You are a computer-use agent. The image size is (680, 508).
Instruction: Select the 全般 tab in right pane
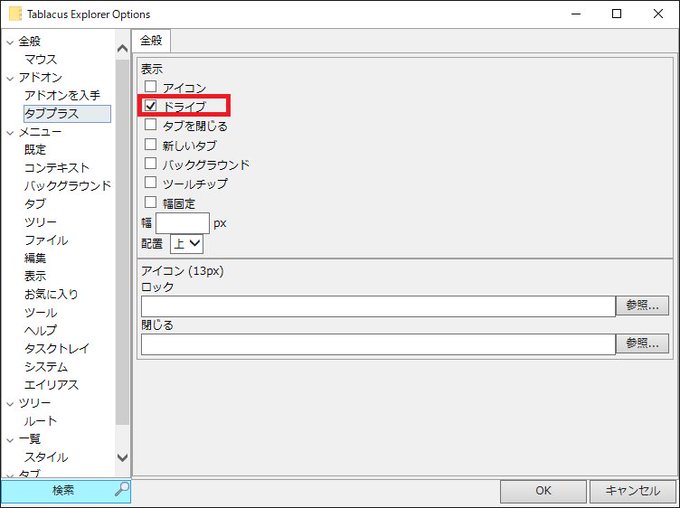[151, 40]
